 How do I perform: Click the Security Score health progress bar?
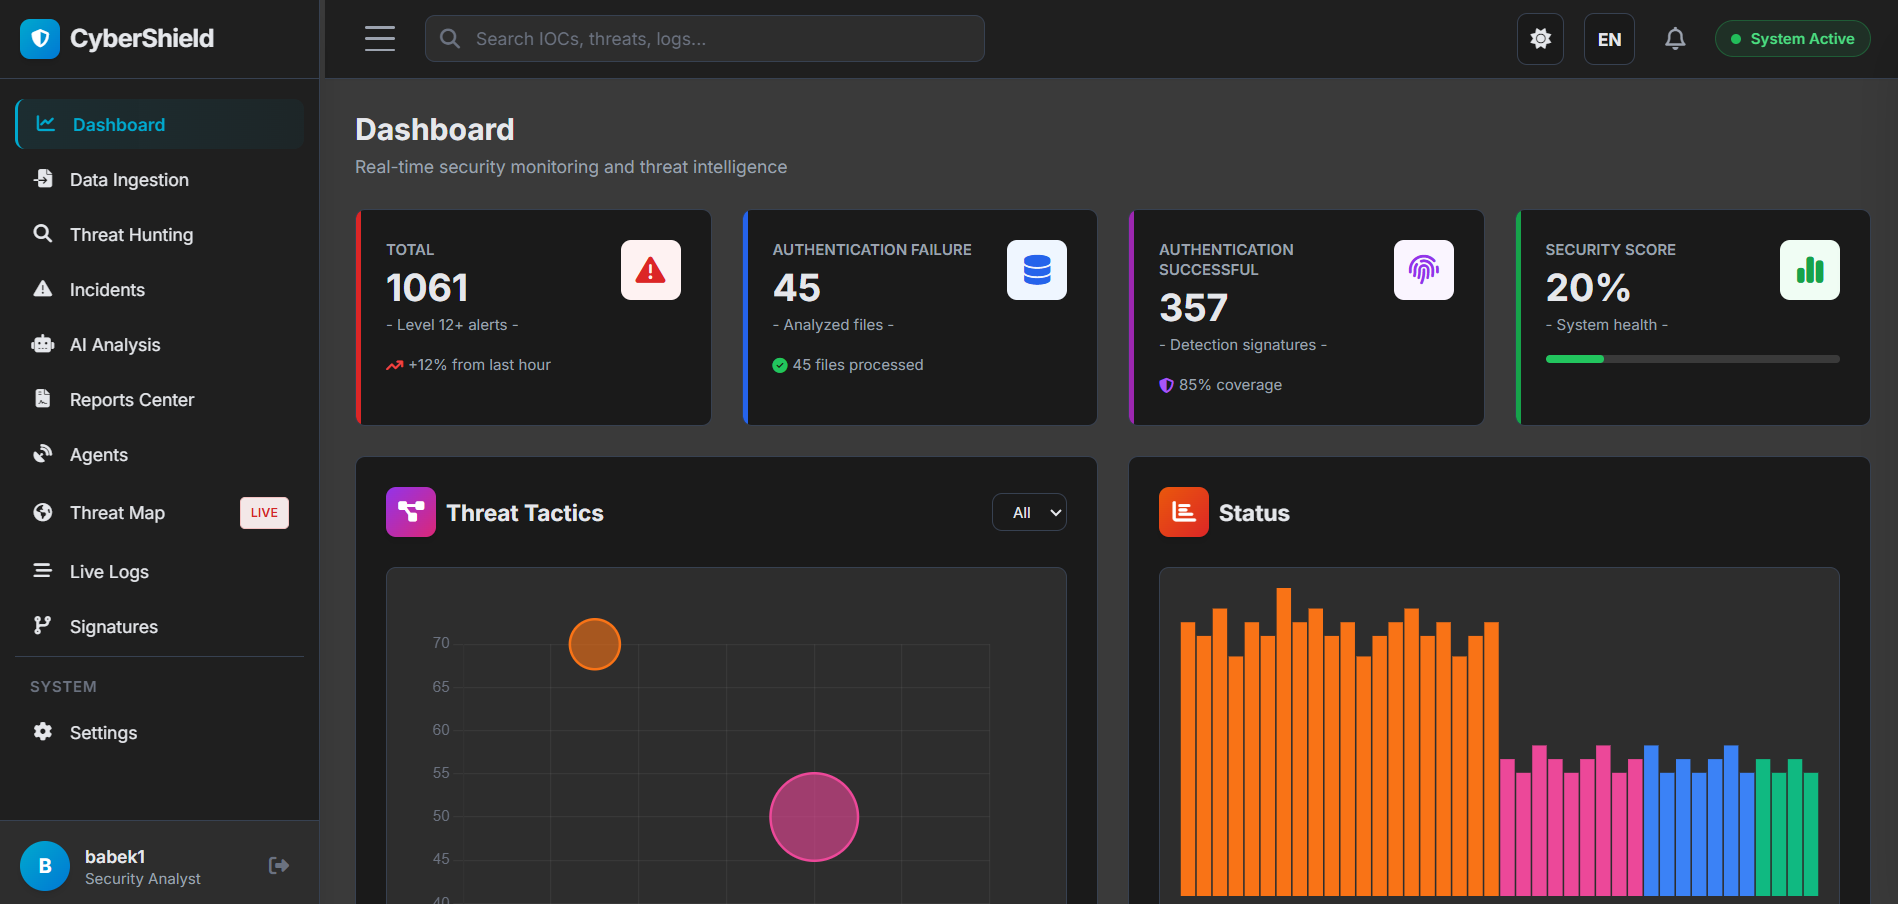1692,359
